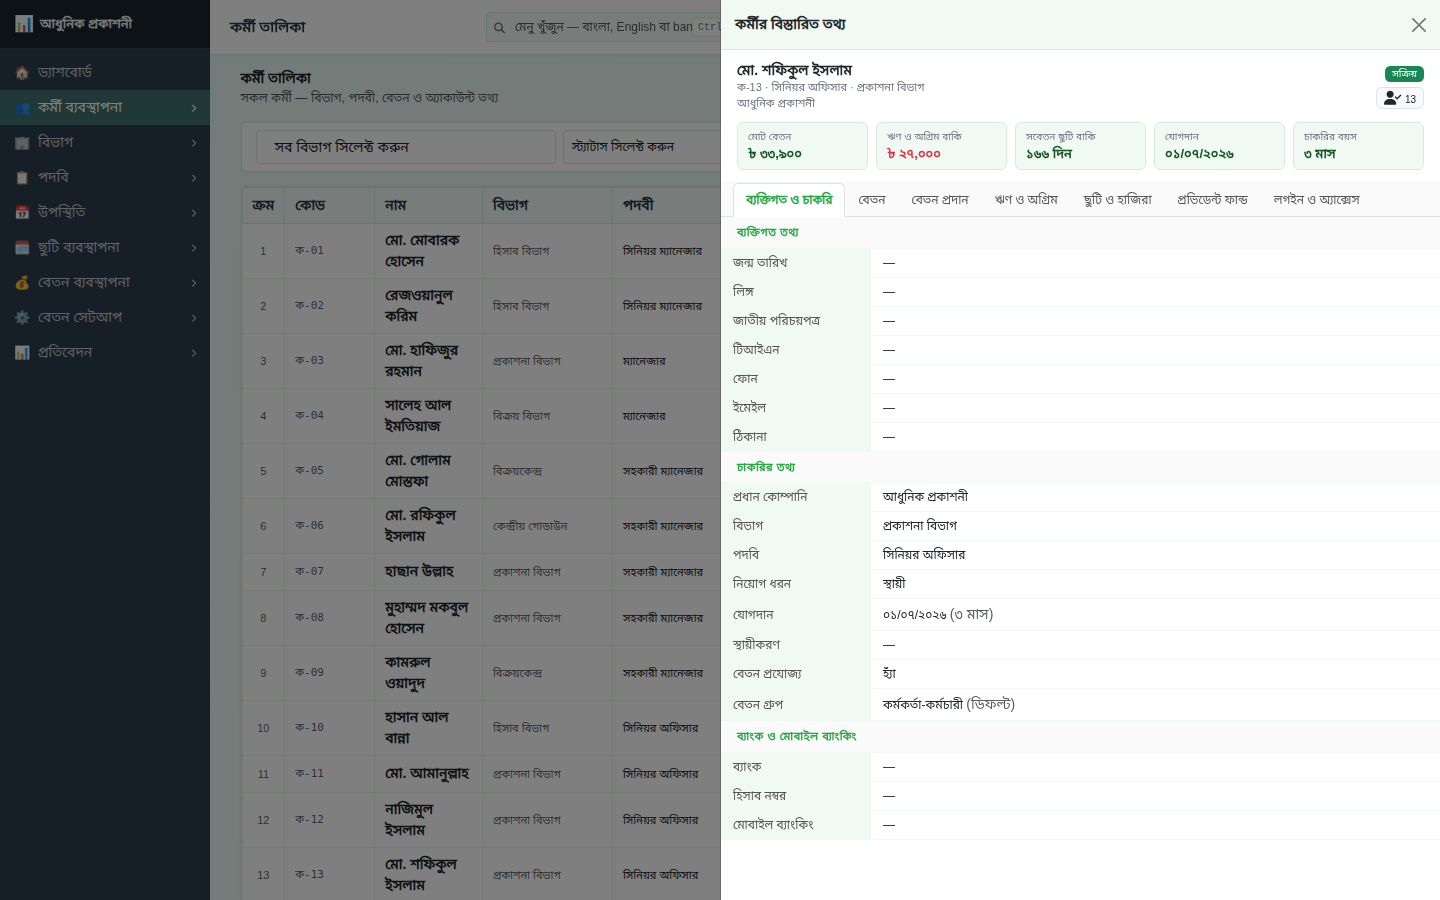Click the উপস্থিতি calendar icon

22,213
